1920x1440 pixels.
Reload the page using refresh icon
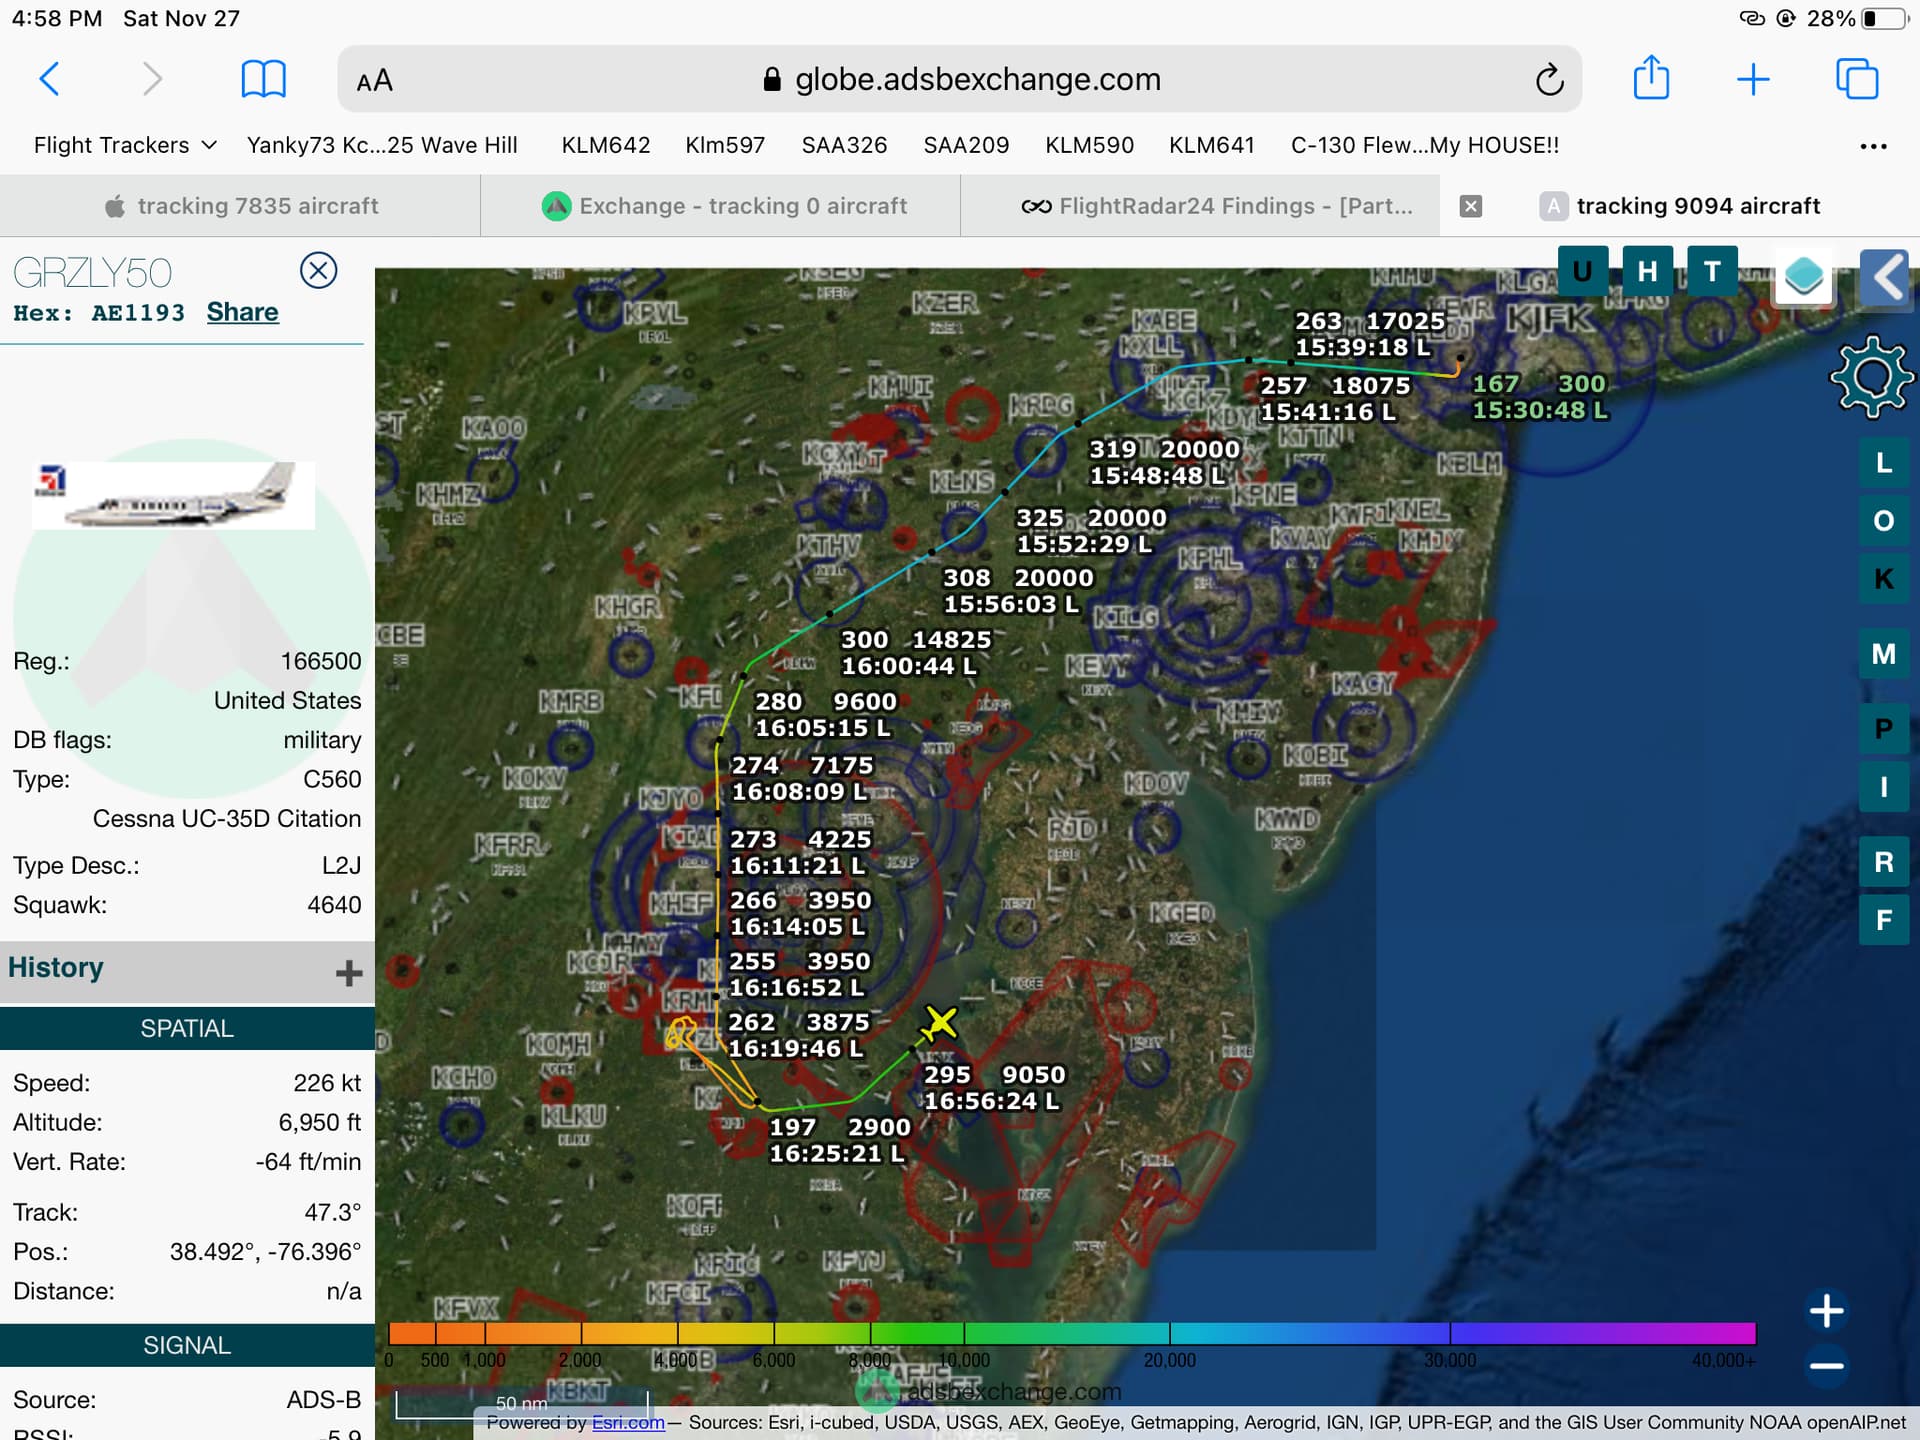pos(1549,79)
